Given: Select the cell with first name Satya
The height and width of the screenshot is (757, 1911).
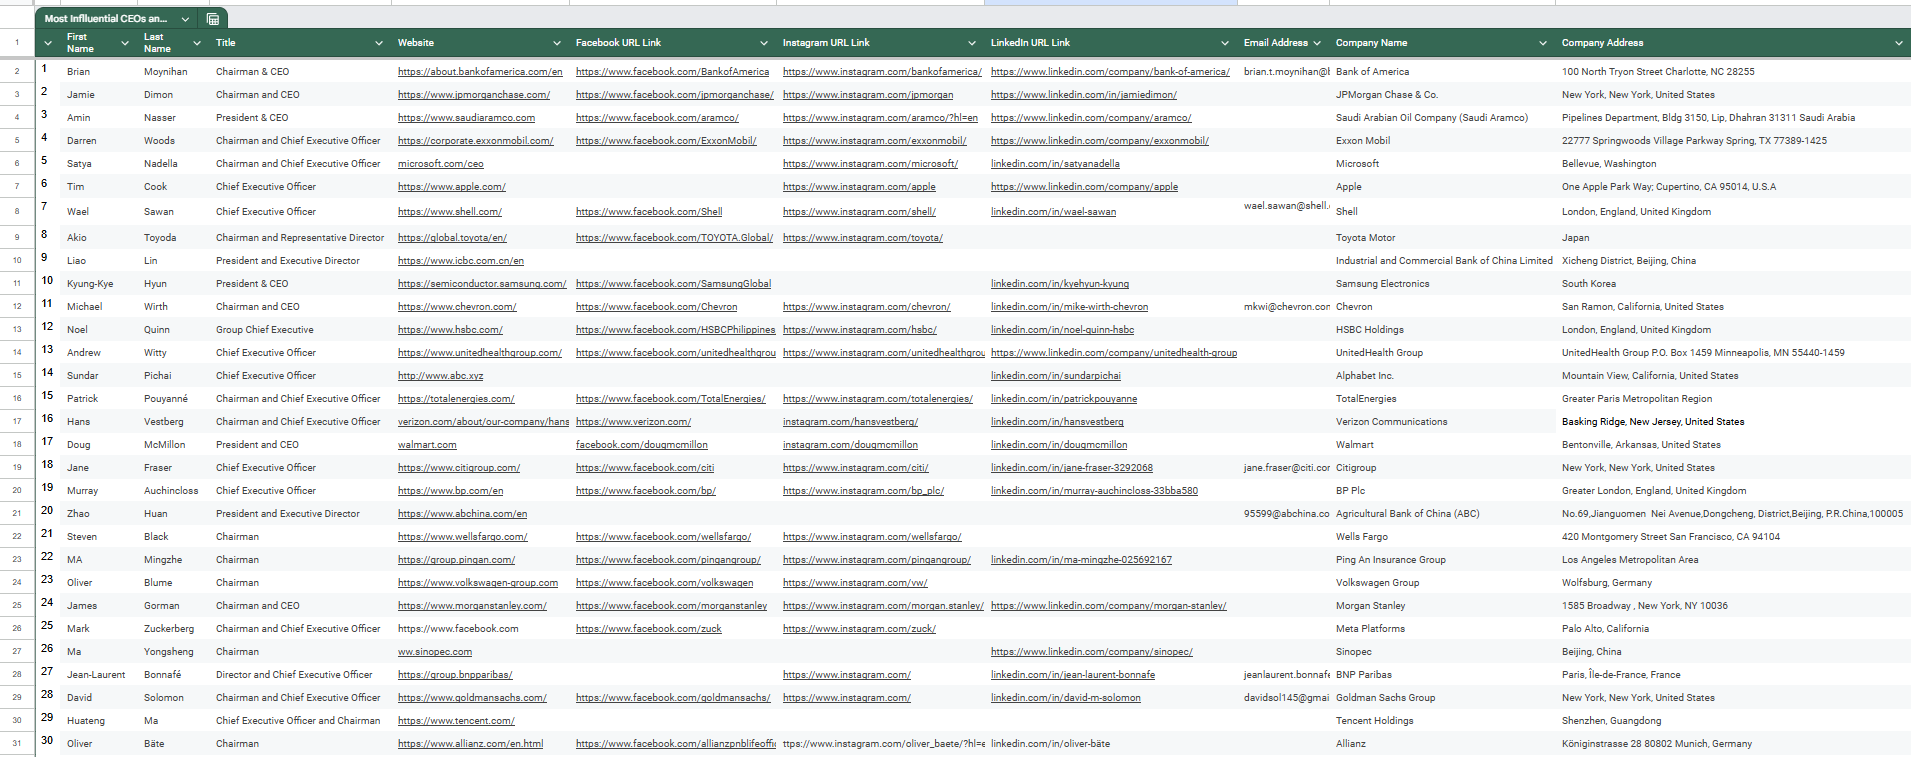Looking at the screenshot, I should point(98,164).
